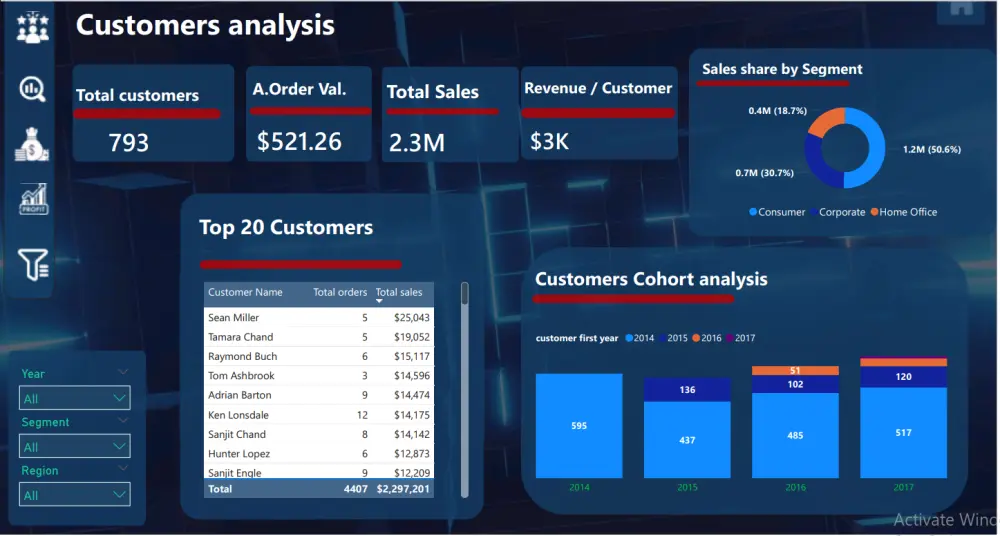Click the 2017 bar segment showing 517
This screenshot has height=536, width=1000.
pos(904,433)
